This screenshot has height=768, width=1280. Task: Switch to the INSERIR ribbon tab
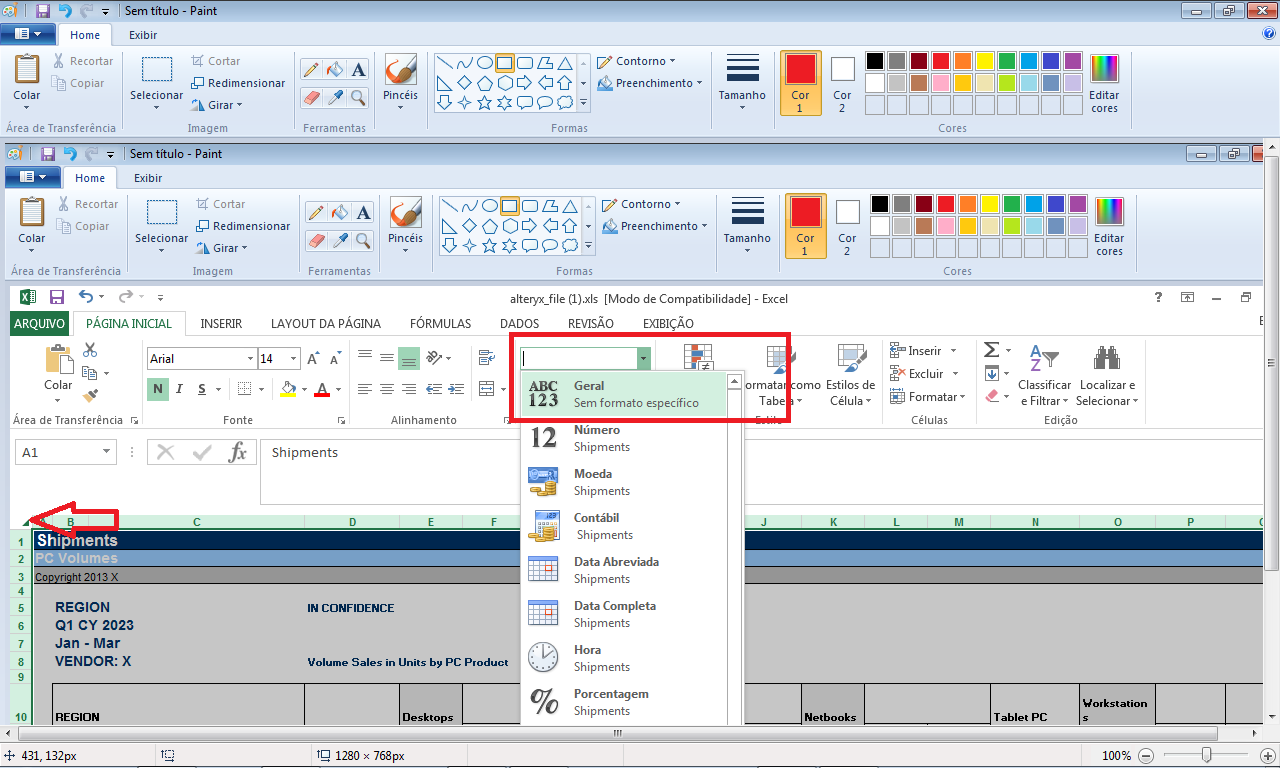point(221,323)
